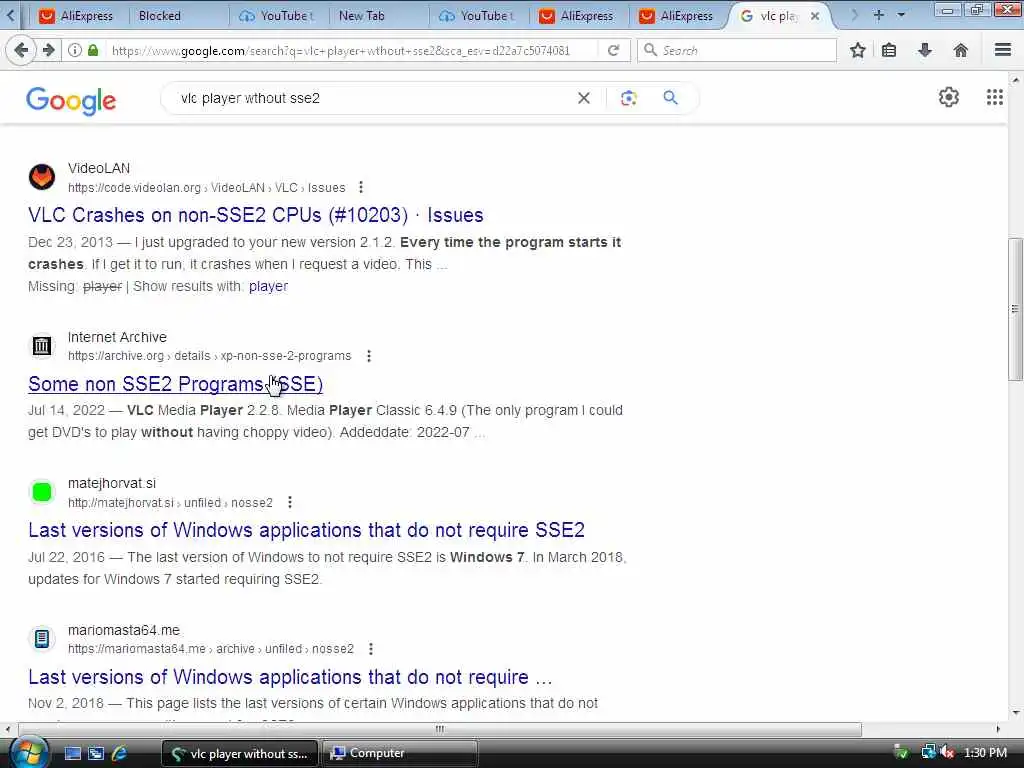The width and height of the screenshot is (1024, 768).
Task: Open mariomasta64.me Last versions result link
Action: [290, 677]
